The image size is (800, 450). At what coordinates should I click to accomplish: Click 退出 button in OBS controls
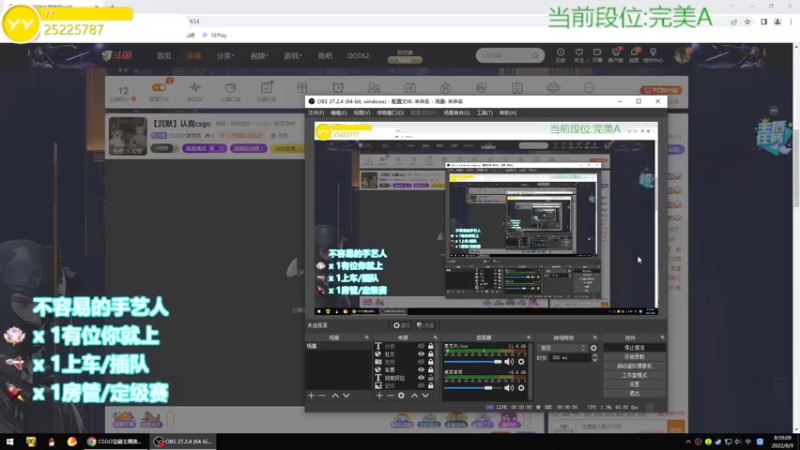pyautogui.click(x=634, y=393)
